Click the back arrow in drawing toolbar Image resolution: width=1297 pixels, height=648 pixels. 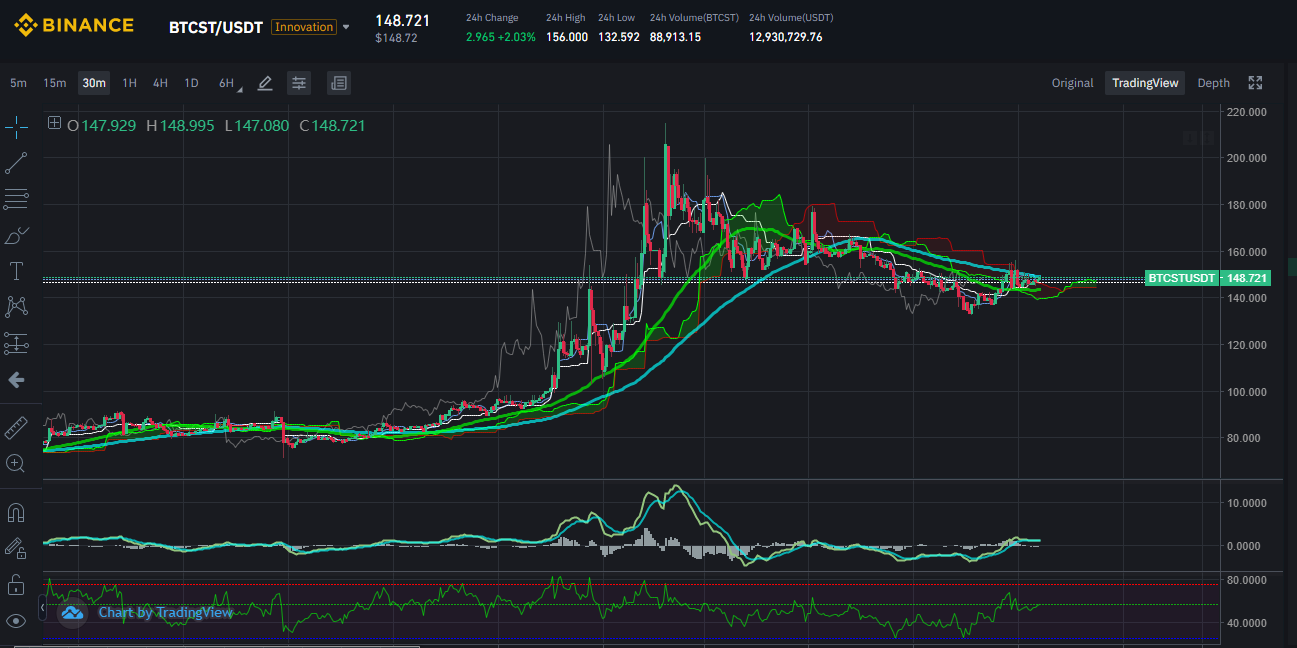16,380
